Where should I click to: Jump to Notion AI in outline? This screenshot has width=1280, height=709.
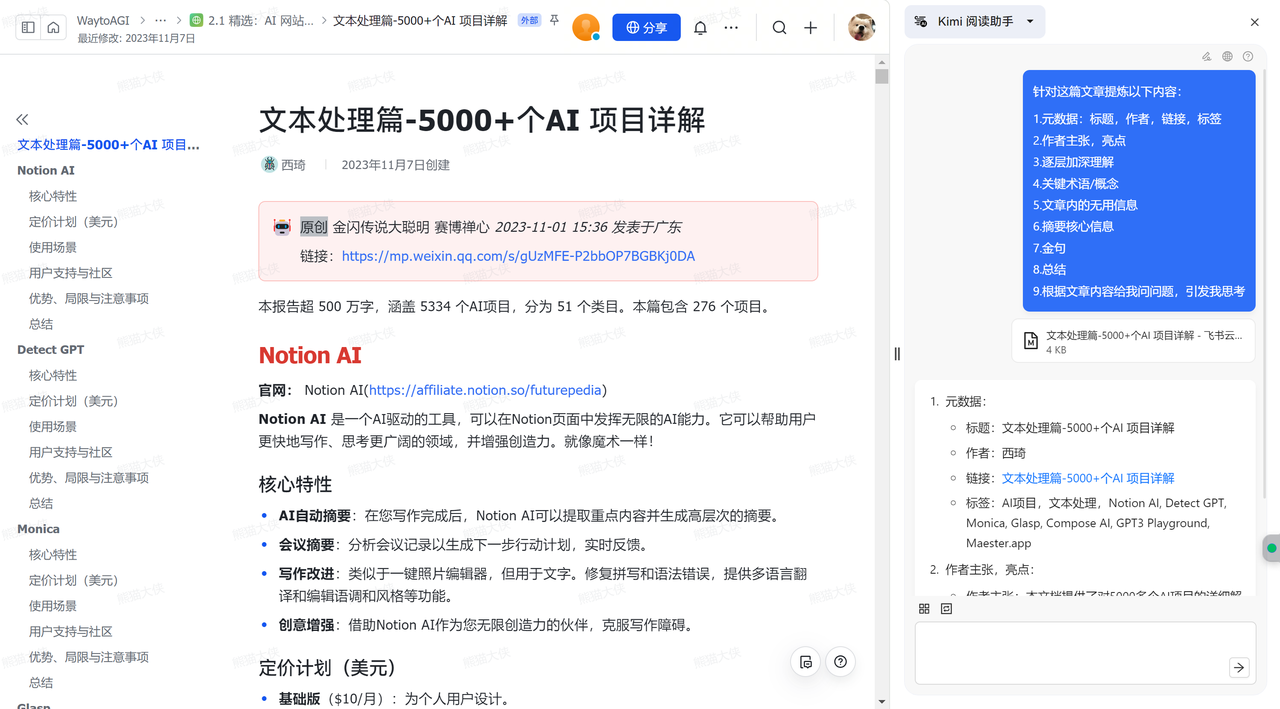46,171
